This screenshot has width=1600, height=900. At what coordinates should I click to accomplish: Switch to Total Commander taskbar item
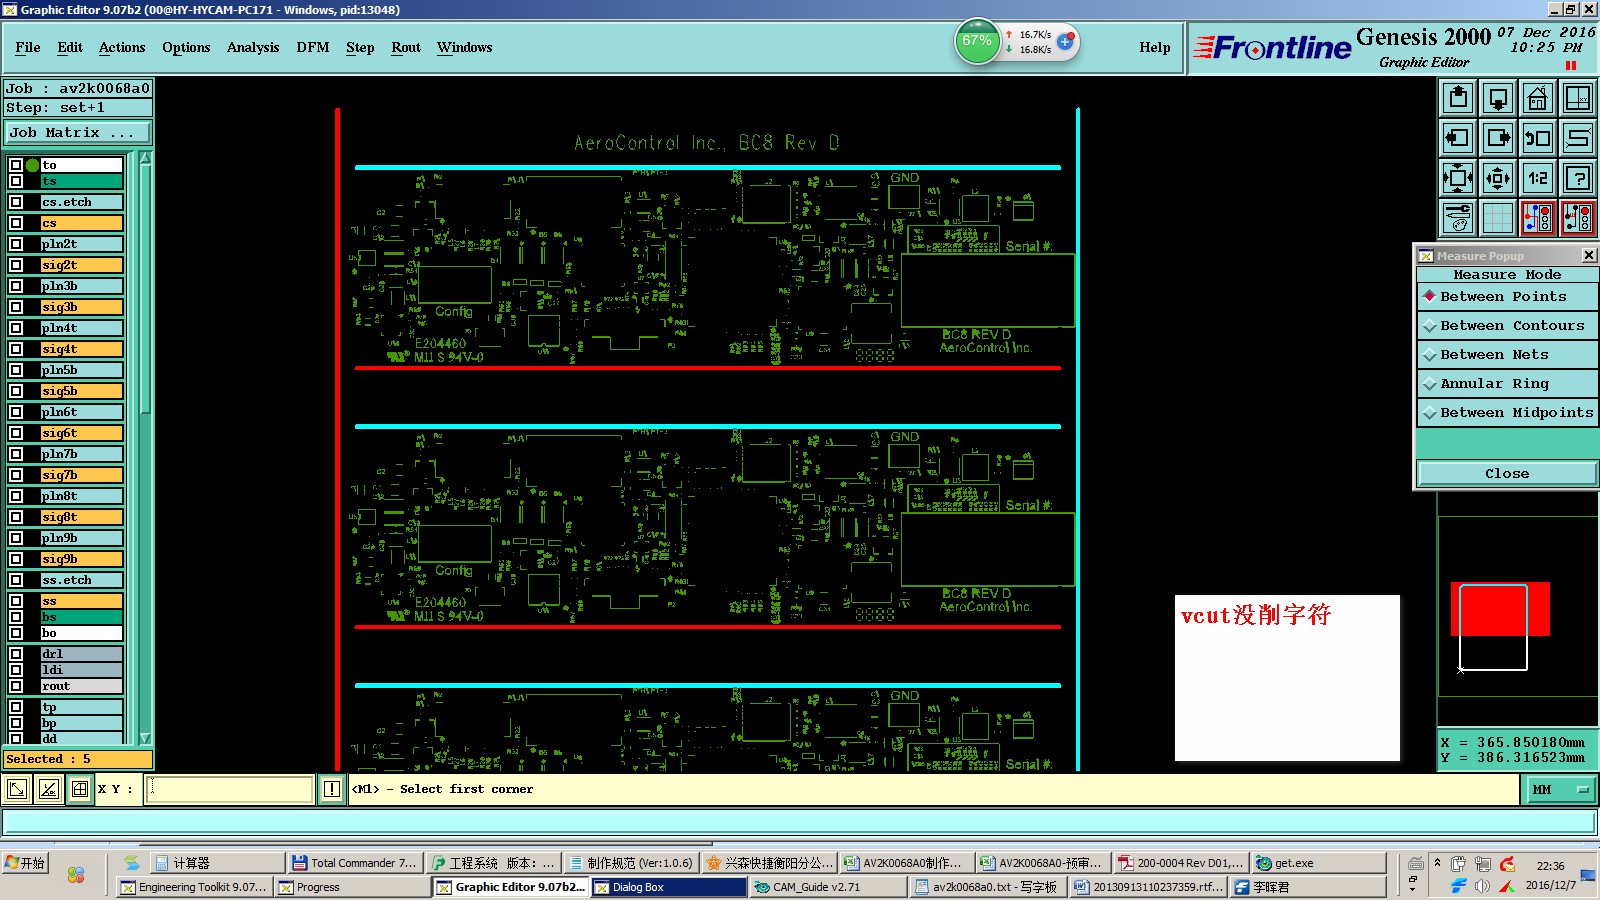pyautogui.click(x=354, y=863)
